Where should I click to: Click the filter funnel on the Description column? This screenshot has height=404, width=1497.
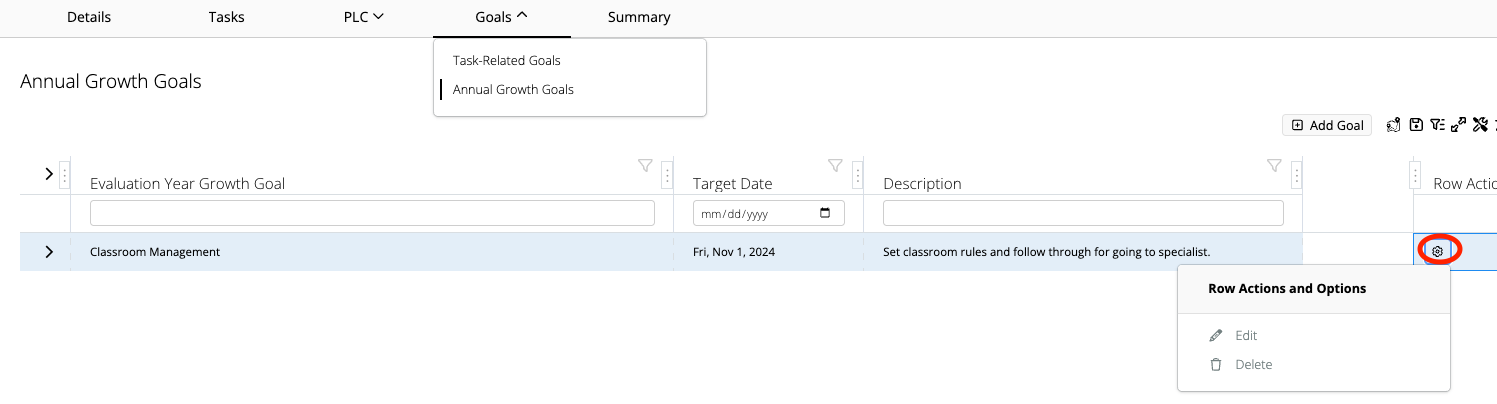click(x=1274, y=165)
